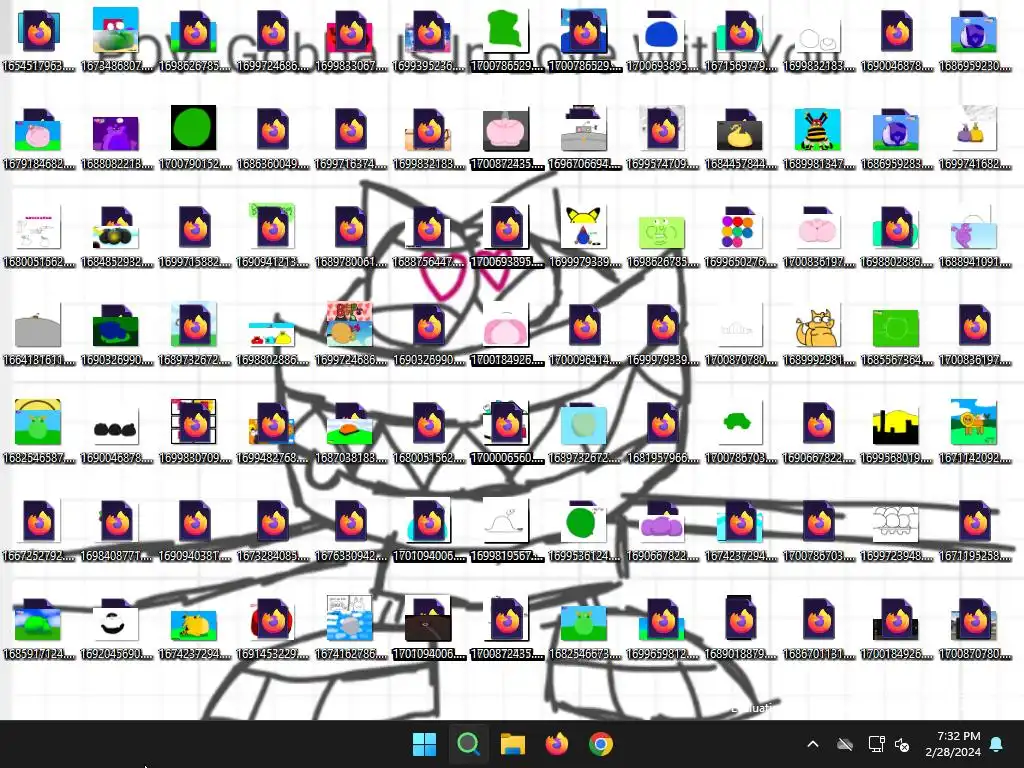Select the green square thumbnail 1685567364
The width and height of the screenshot is (1024, 768).
(x=896, y=327)
